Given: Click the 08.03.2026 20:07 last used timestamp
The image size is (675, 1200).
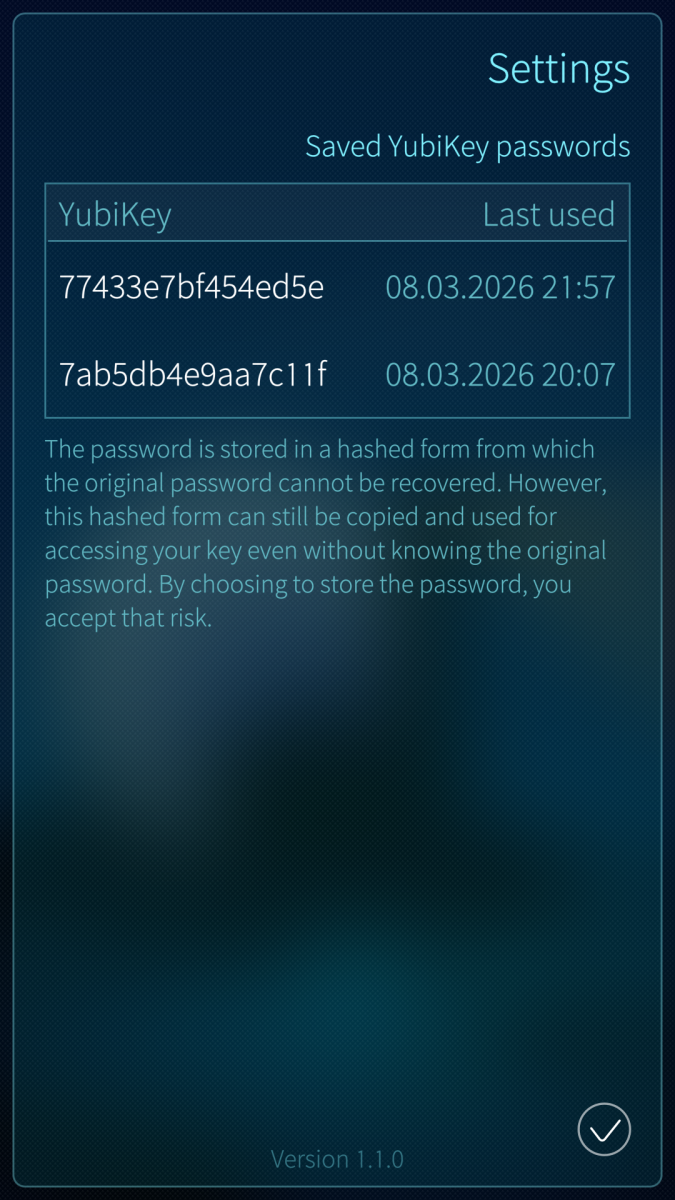Looking at the screenshot, I should pyautogui.click(x=500, y=374).
